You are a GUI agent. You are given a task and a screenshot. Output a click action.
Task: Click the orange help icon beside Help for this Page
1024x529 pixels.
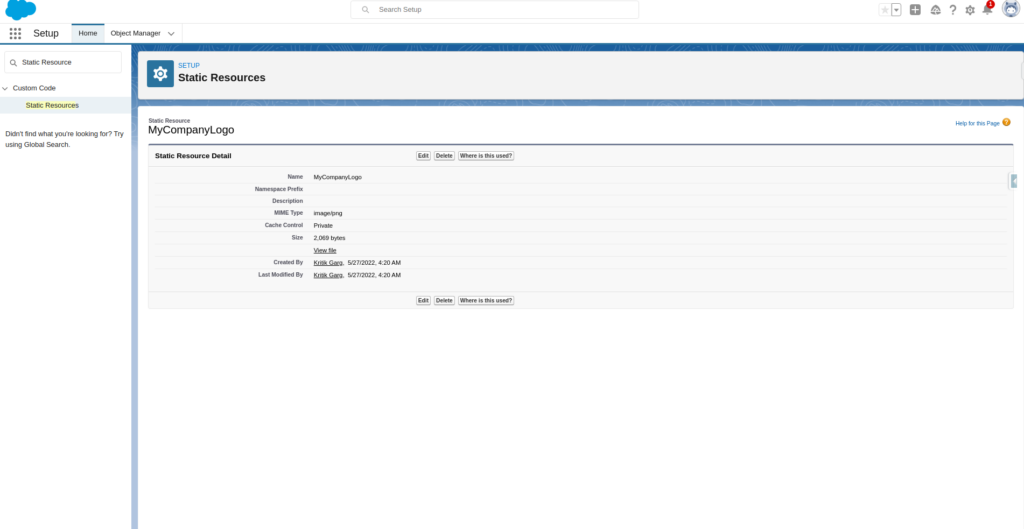[1006, 122]
